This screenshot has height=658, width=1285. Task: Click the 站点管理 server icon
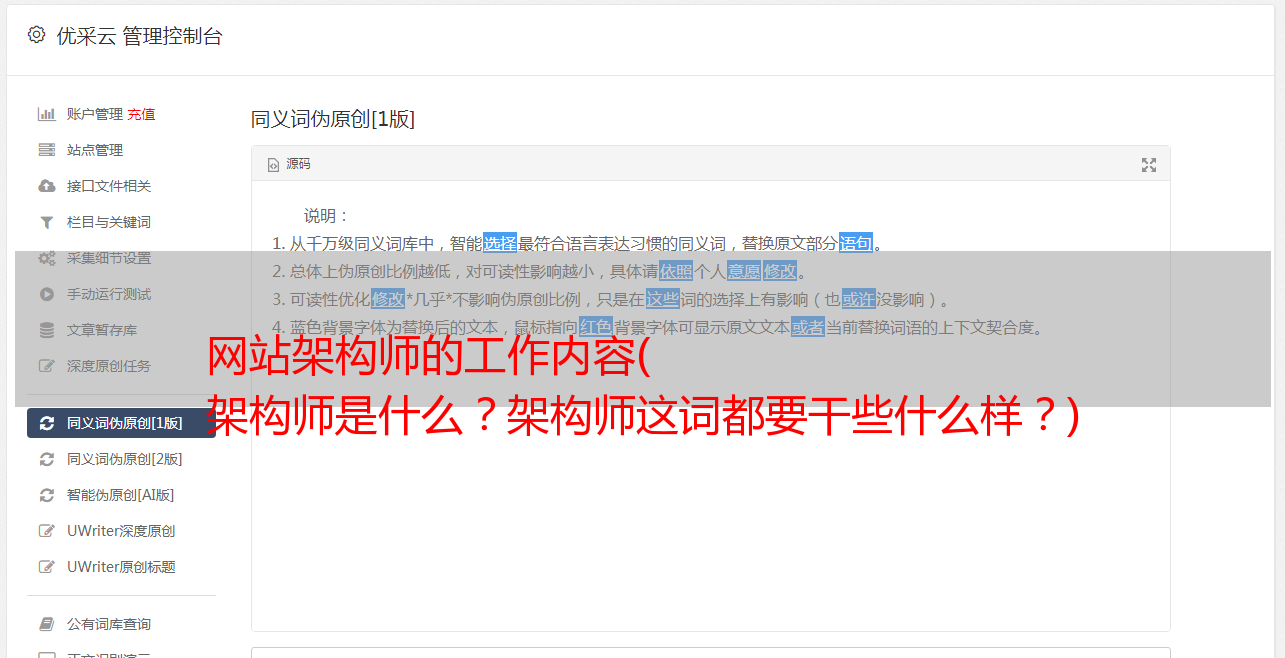(46, 150)
